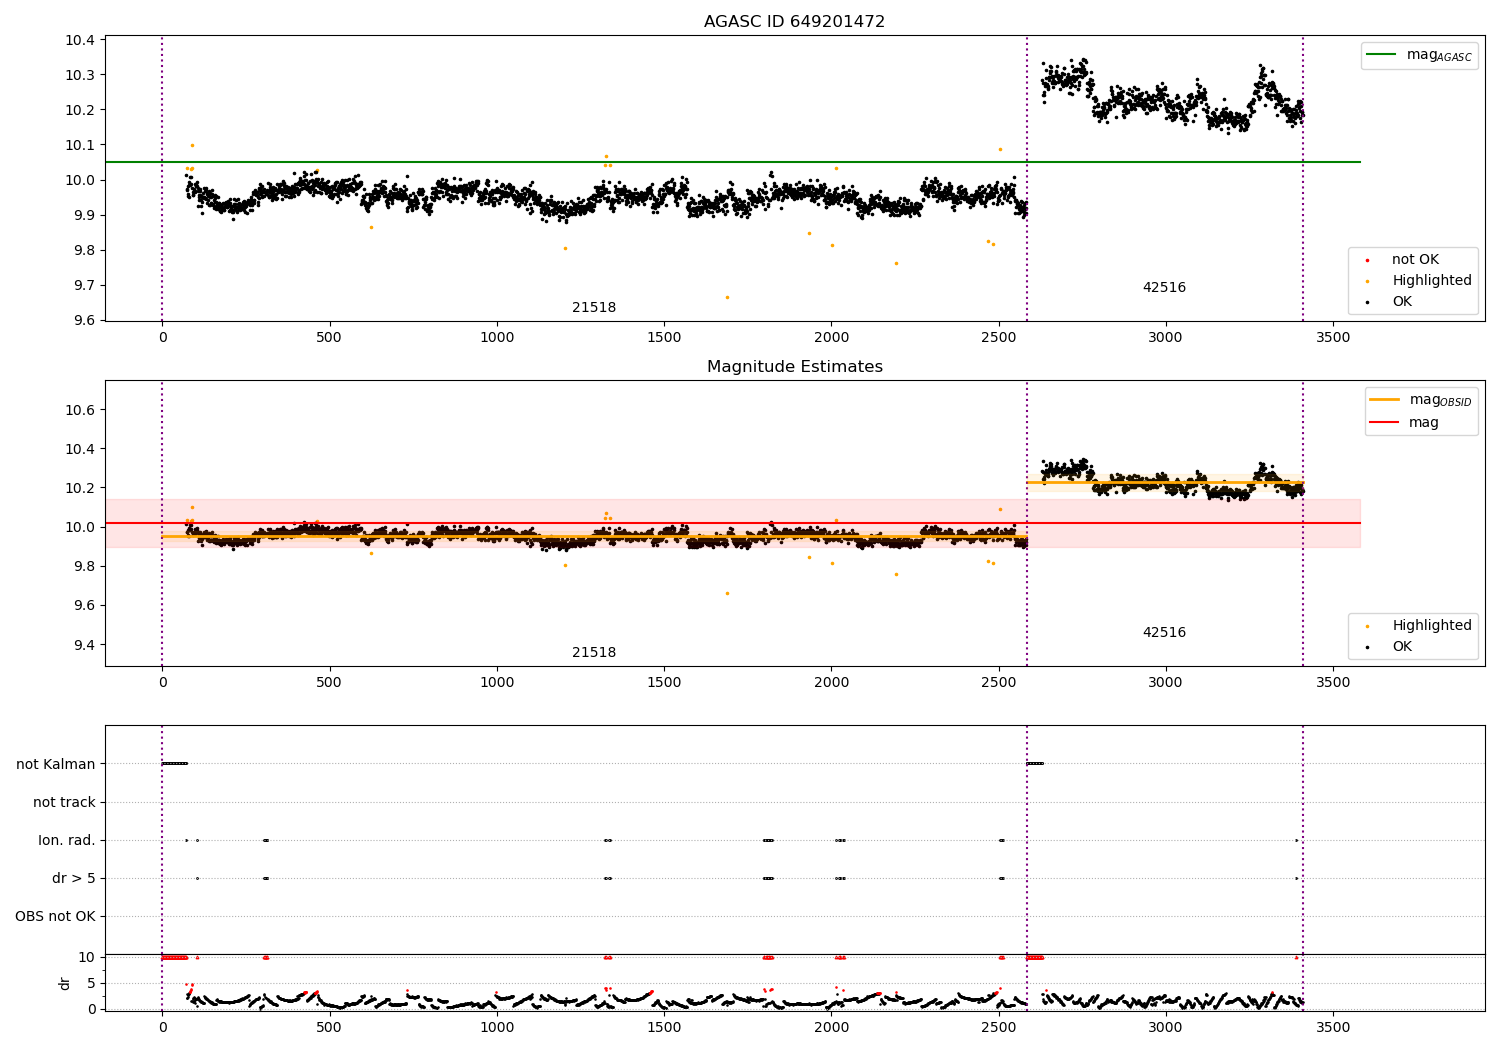Image resolution: width=1500 pixels, height=1050 pixels.
Task: Click the 500 x-tick under Magnitude Estimates plot
Action: [x=329, y=683]
